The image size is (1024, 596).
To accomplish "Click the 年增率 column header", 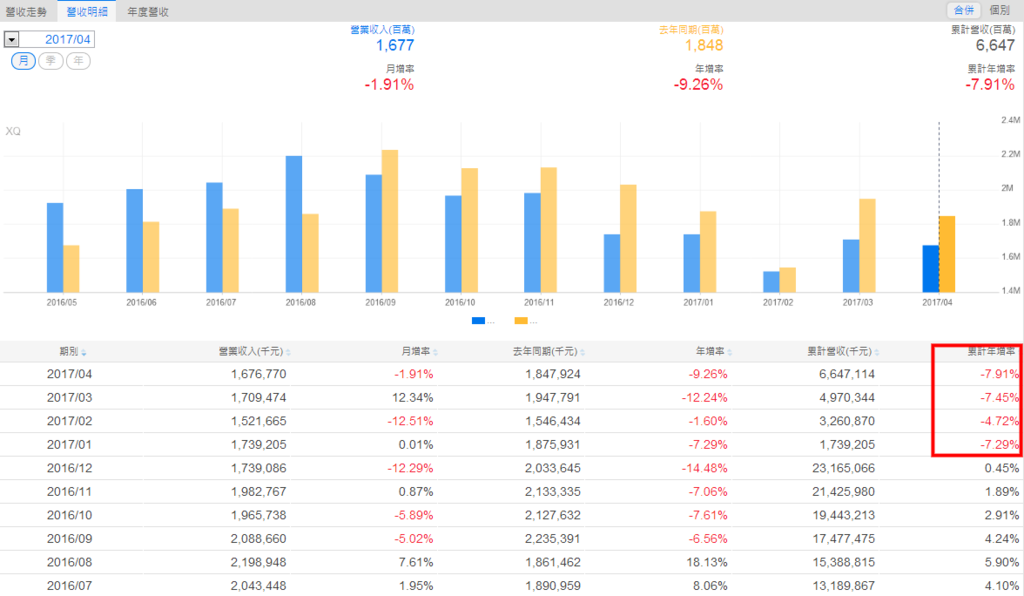I will pos(710,352).
